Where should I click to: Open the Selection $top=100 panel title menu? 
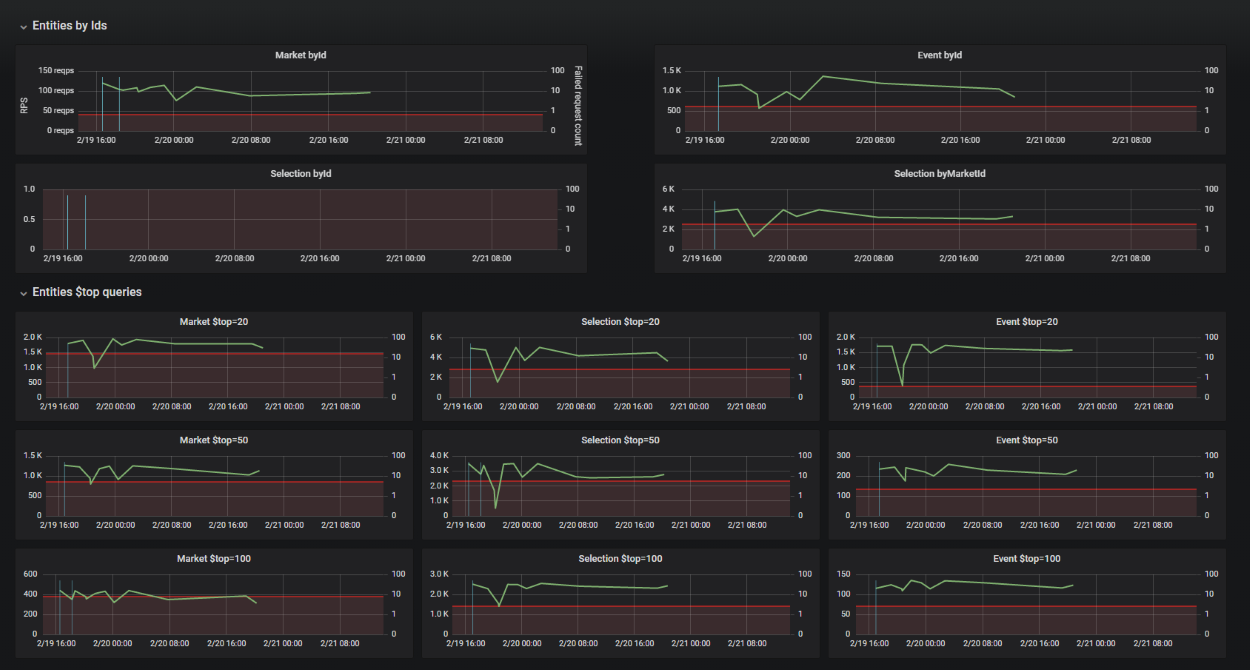pos(620,559)
